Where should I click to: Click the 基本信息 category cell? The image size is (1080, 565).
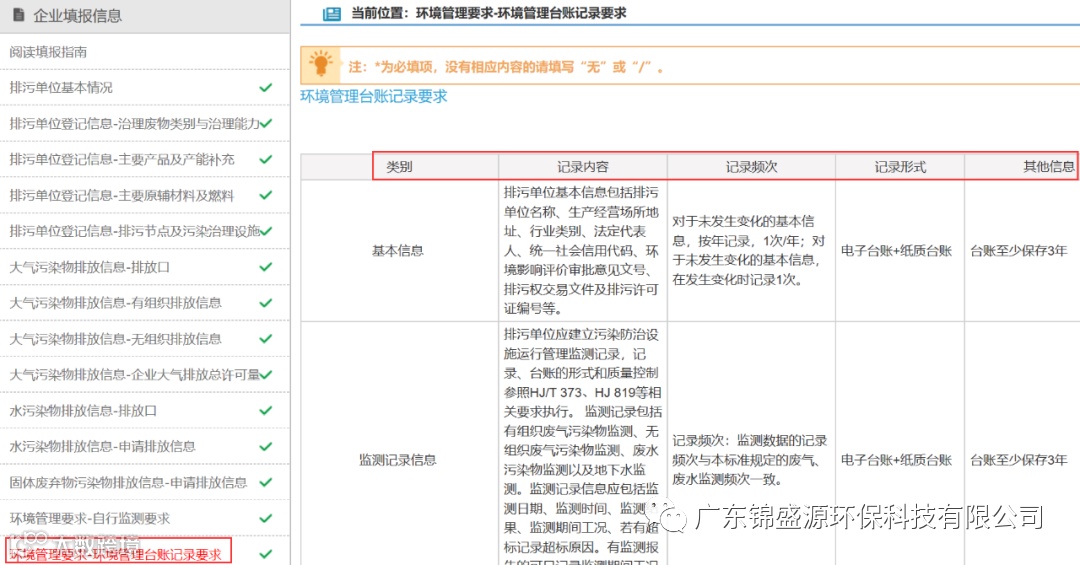397,251
